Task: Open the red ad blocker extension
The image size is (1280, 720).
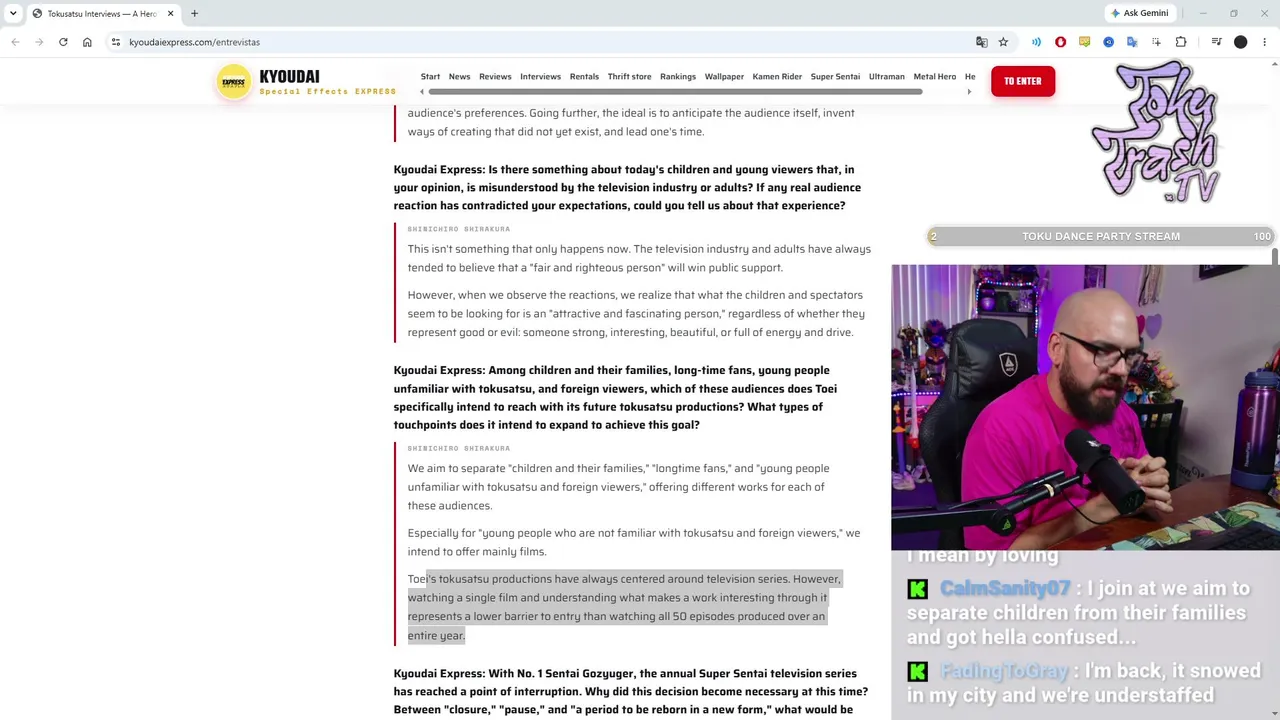Action: tap(1060, 42)
